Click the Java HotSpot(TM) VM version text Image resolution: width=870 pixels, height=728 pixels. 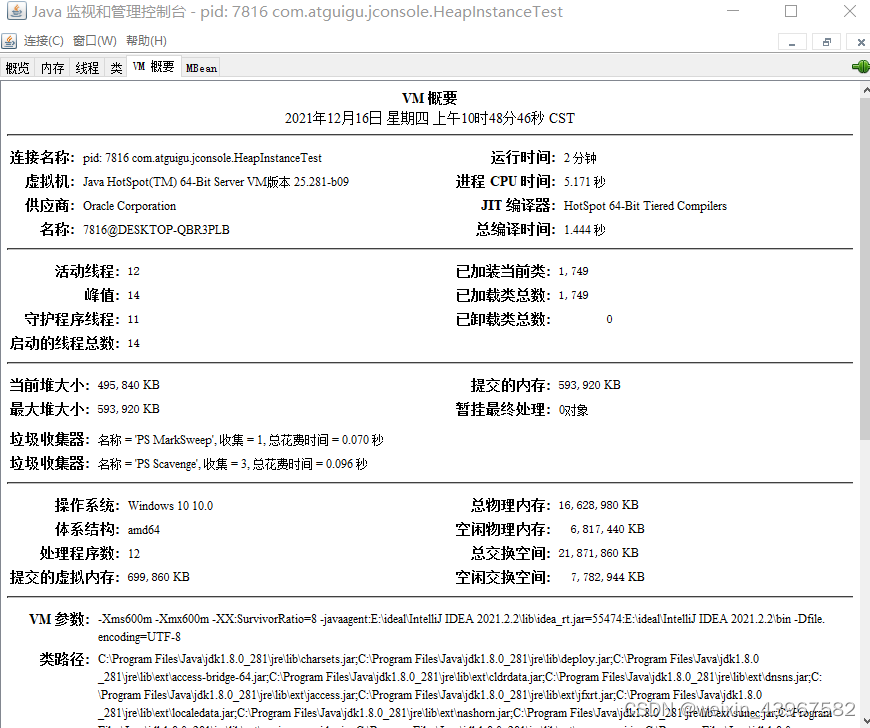[x=216, y=182]
